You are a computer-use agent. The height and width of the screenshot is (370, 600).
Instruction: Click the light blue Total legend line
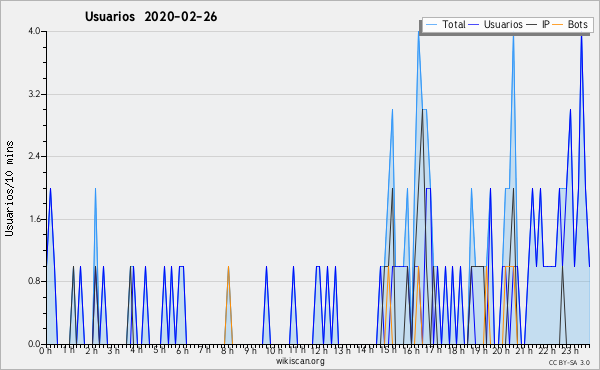[431, 25]
